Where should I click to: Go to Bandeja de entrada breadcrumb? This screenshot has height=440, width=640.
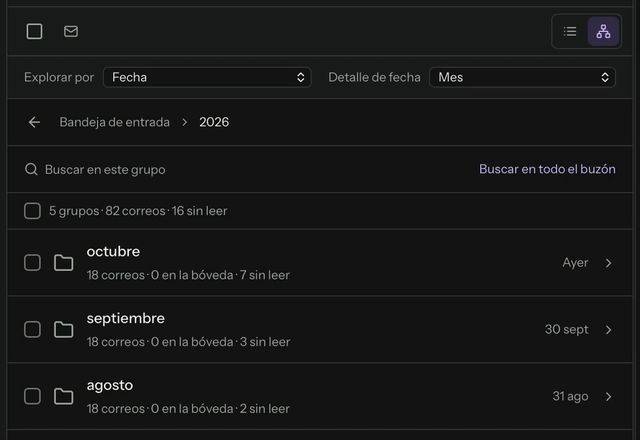(115, 122)
